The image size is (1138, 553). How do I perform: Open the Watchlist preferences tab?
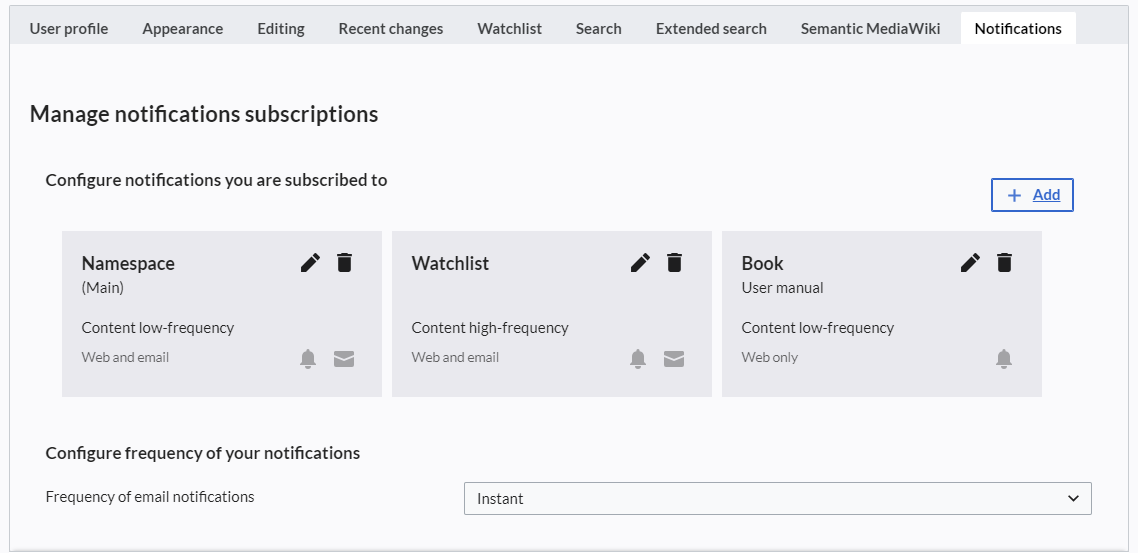point(510,28)
